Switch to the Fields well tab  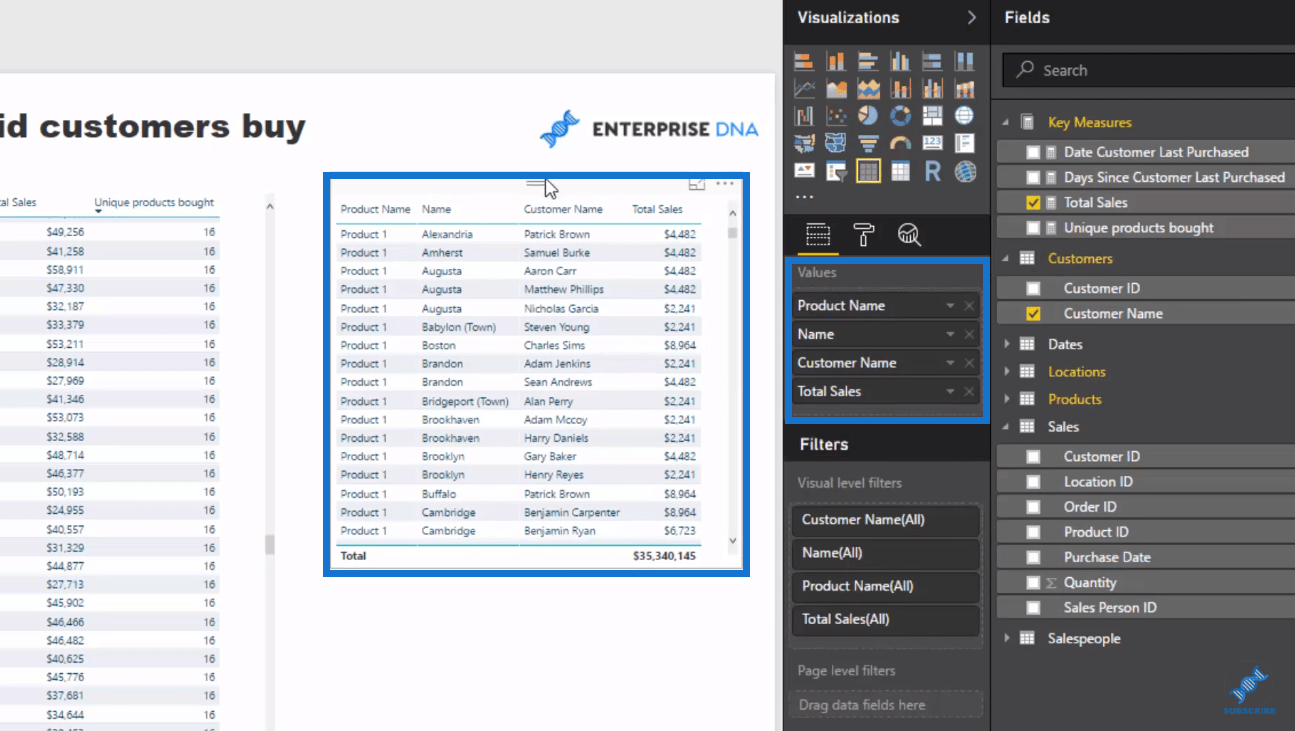click(818, 235)
